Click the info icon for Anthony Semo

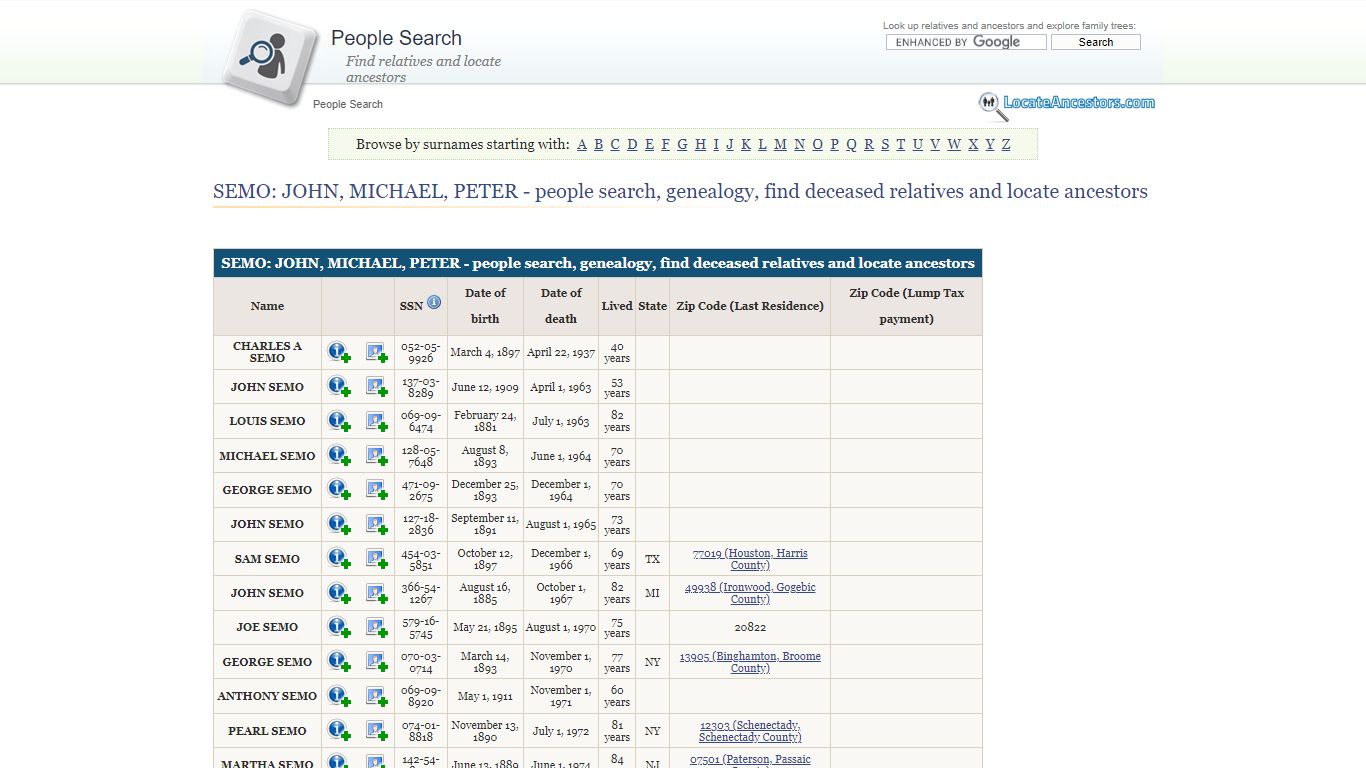(339, 696)
